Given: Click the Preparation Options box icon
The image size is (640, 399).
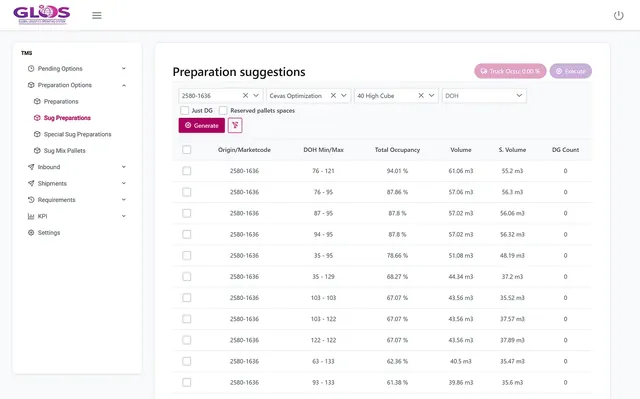Looking at the screenshot, I should click(31, 85).
